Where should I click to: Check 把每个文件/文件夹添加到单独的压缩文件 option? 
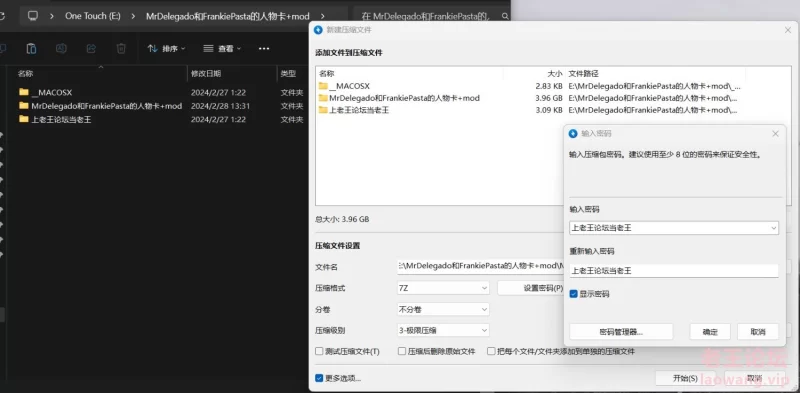tap(491, 351)
